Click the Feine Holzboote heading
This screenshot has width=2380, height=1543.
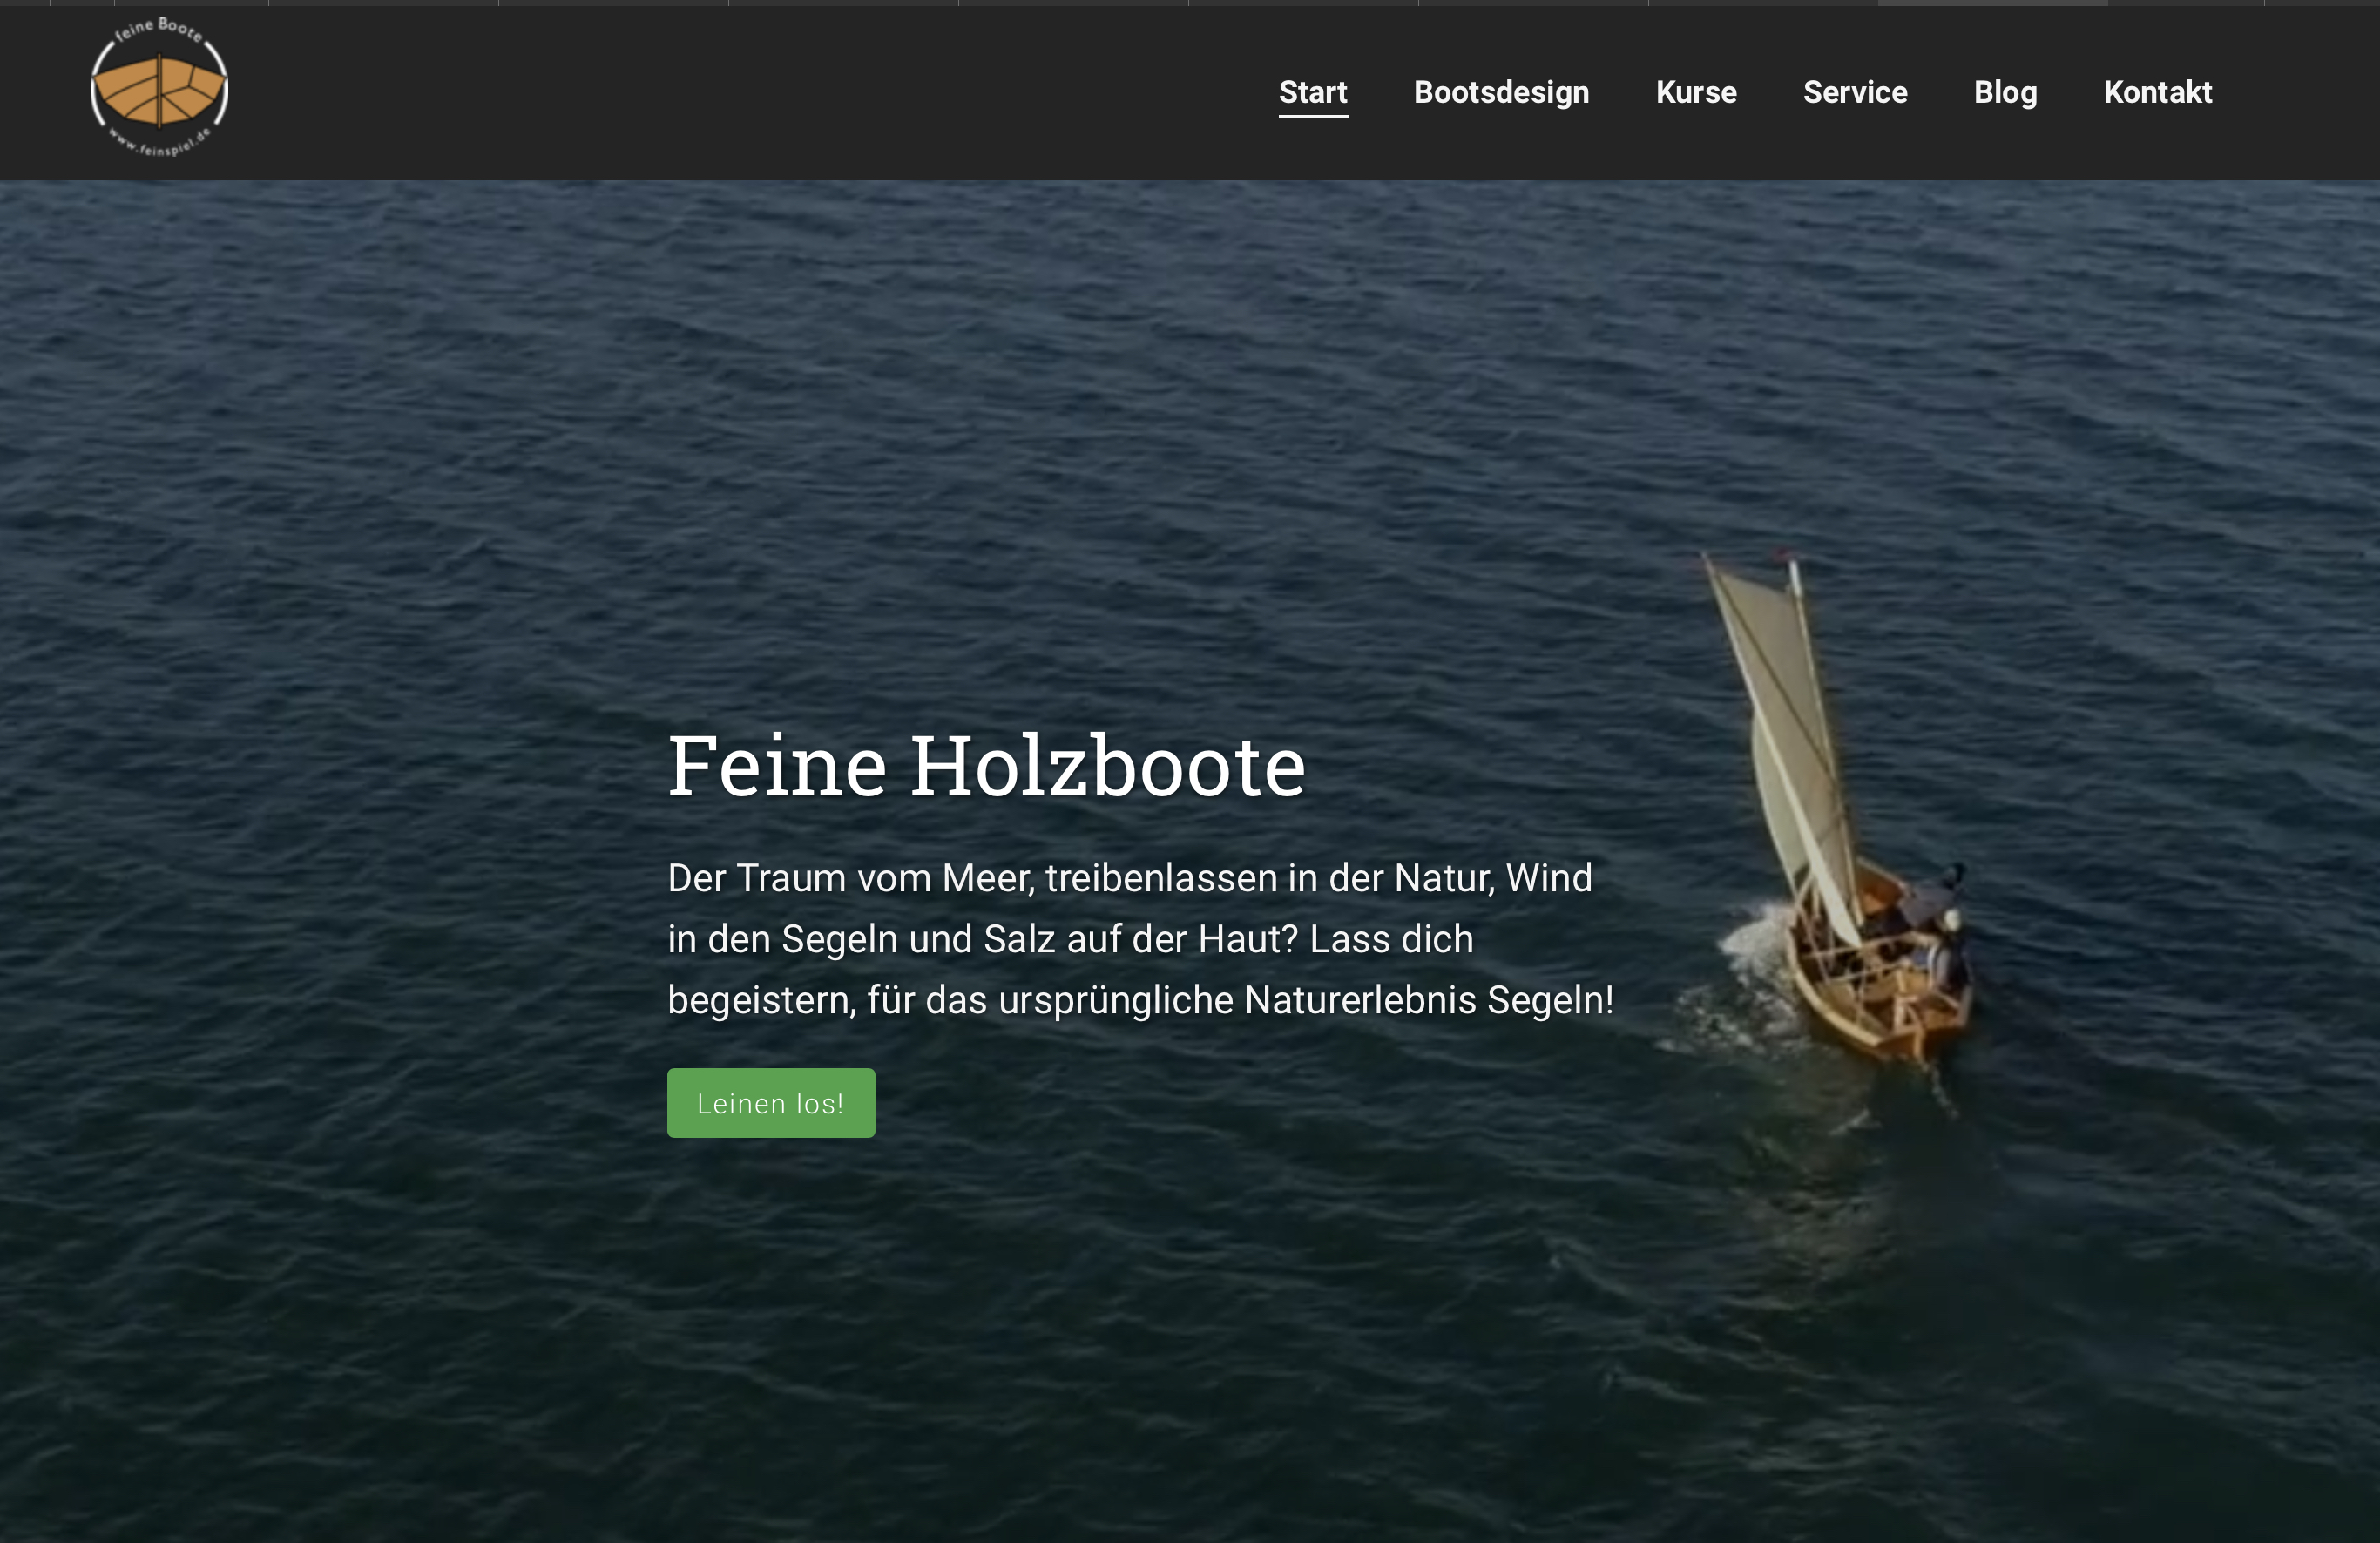click(986, 766)
